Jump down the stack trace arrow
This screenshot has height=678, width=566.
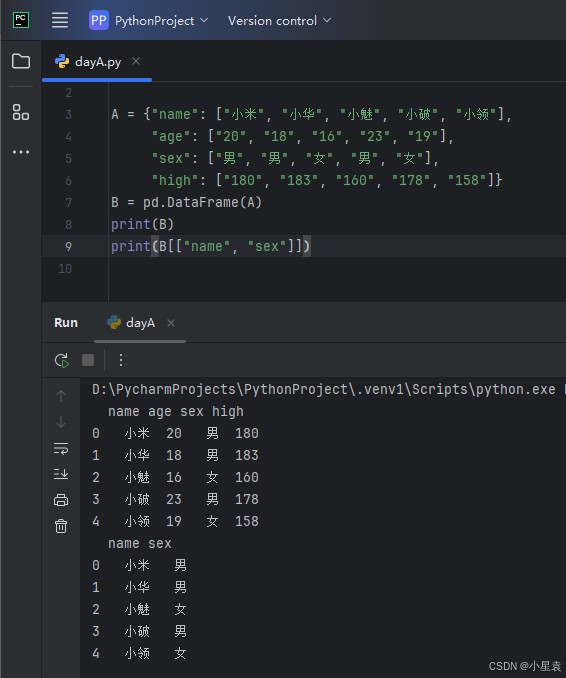61,422
